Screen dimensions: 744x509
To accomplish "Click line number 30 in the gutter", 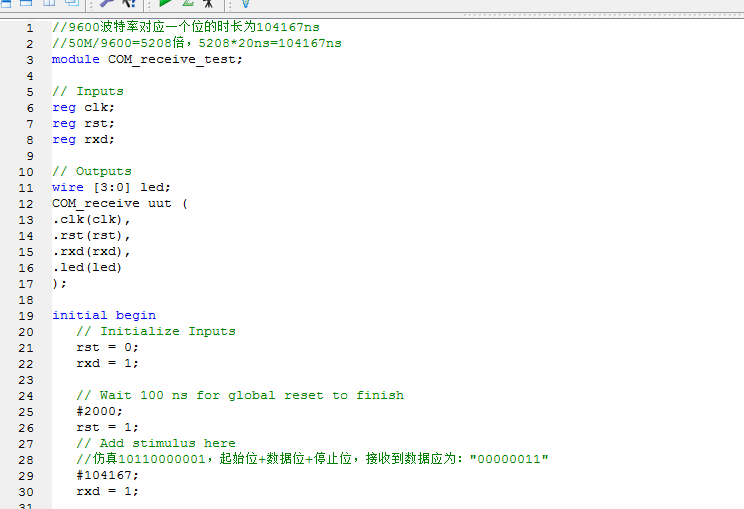I will (26, 492).
